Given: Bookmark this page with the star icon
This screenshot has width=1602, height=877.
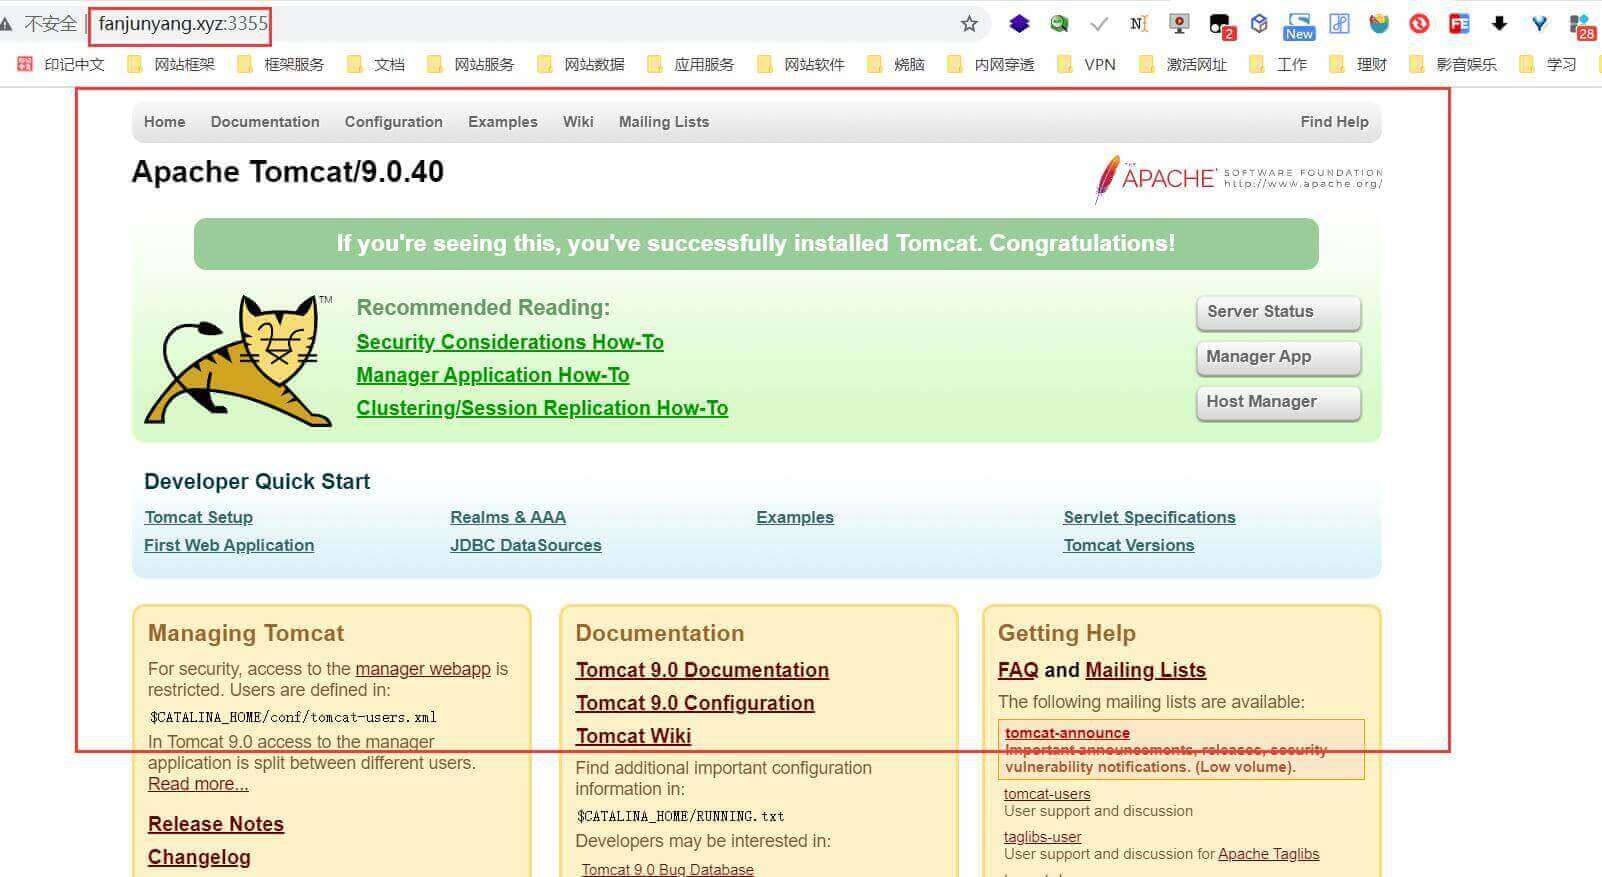Looking at the screenshot, I should [x=969, y=24].
